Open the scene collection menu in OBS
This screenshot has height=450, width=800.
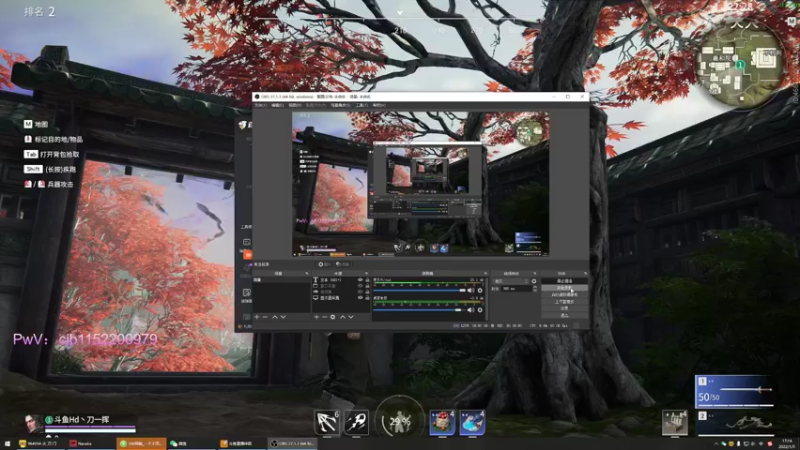point(341,105)
